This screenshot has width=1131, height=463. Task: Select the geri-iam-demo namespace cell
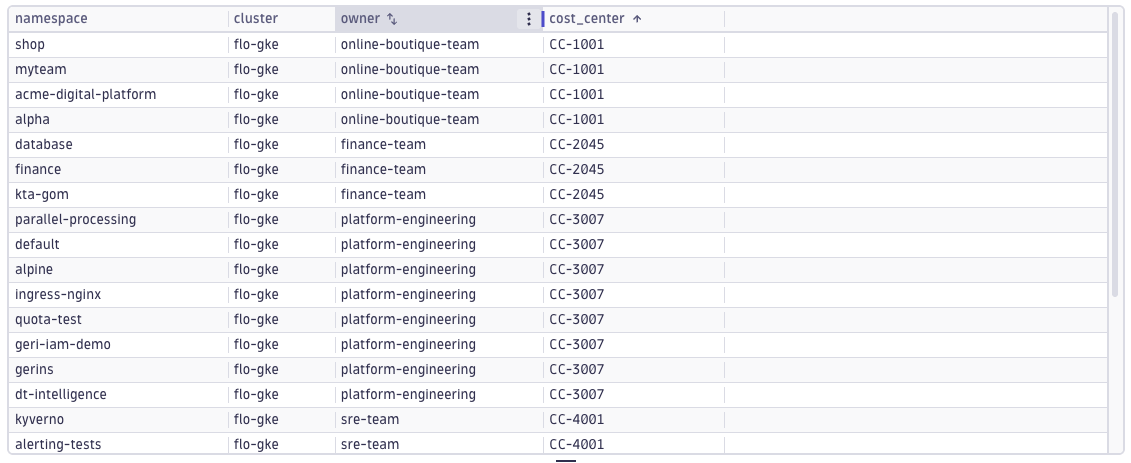tap(118, 345)
